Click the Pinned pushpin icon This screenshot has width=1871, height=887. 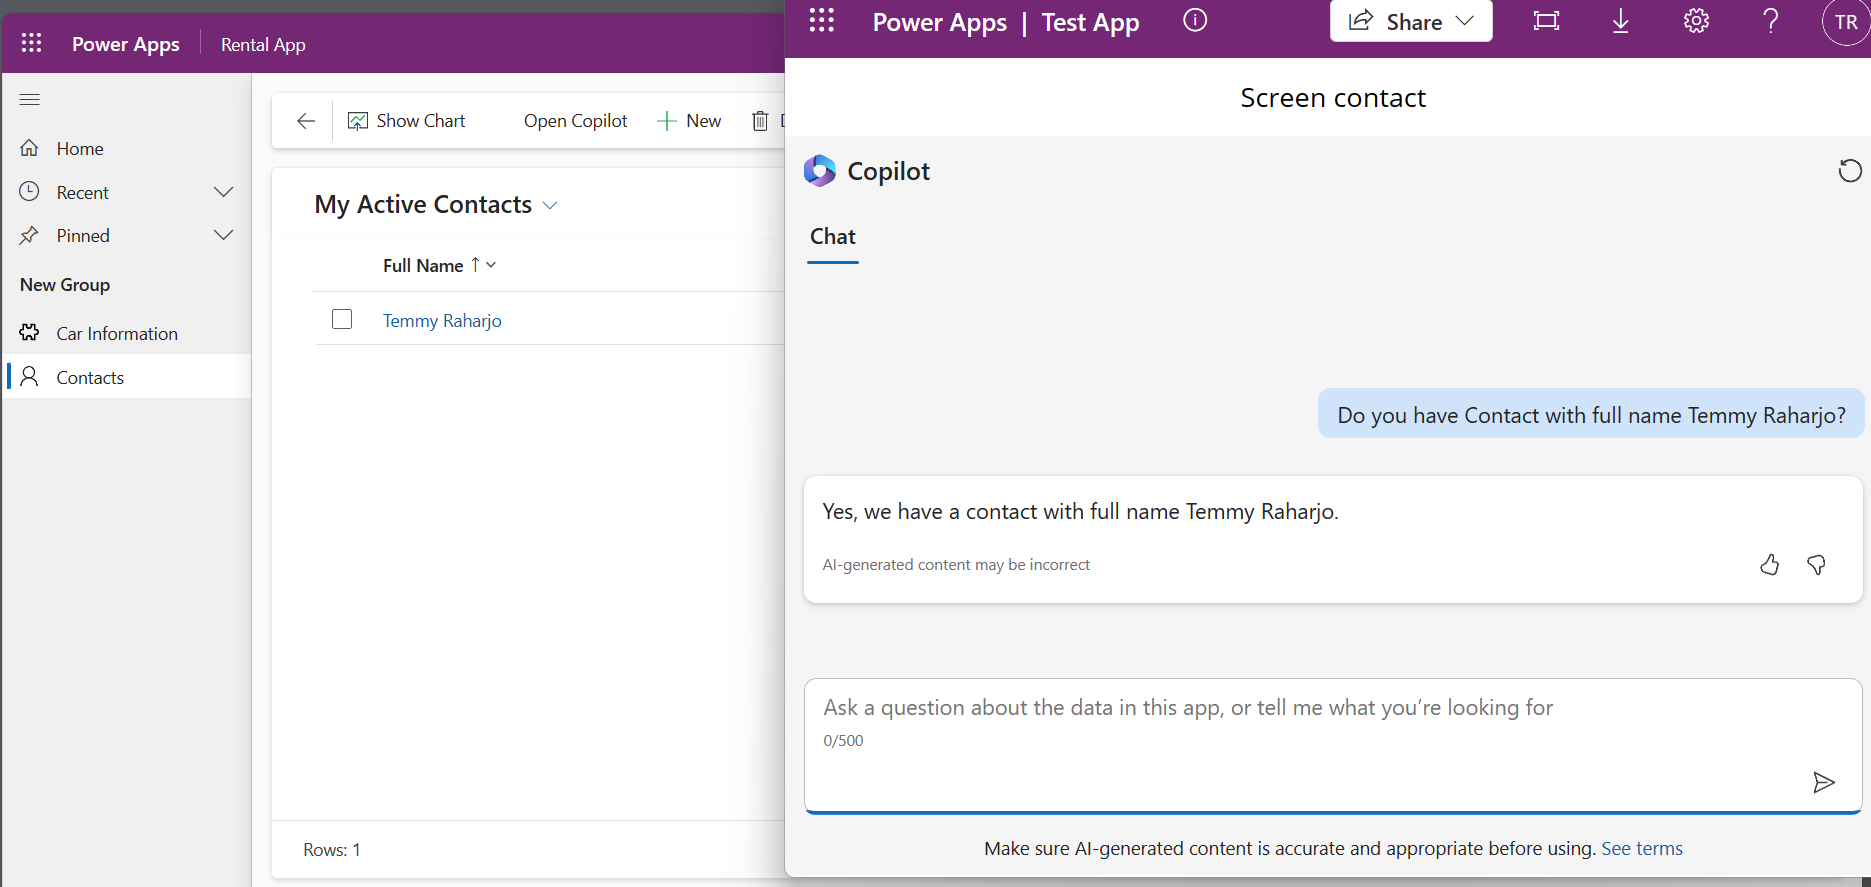30,235
